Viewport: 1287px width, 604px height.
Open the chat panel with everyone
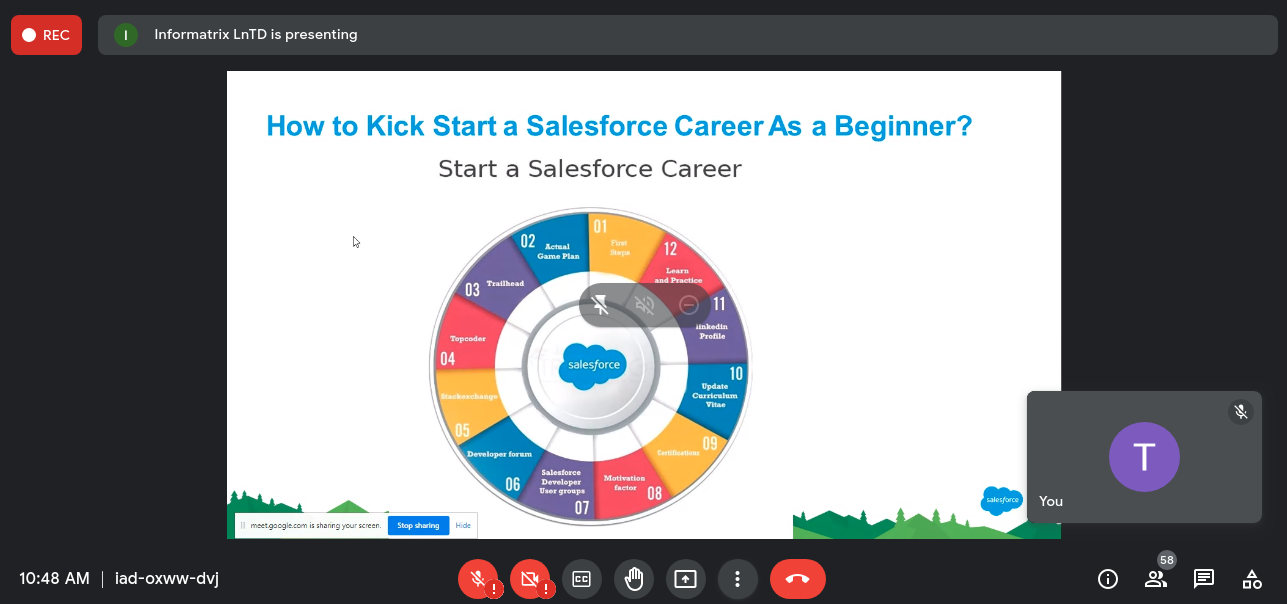click(1204, 578)
